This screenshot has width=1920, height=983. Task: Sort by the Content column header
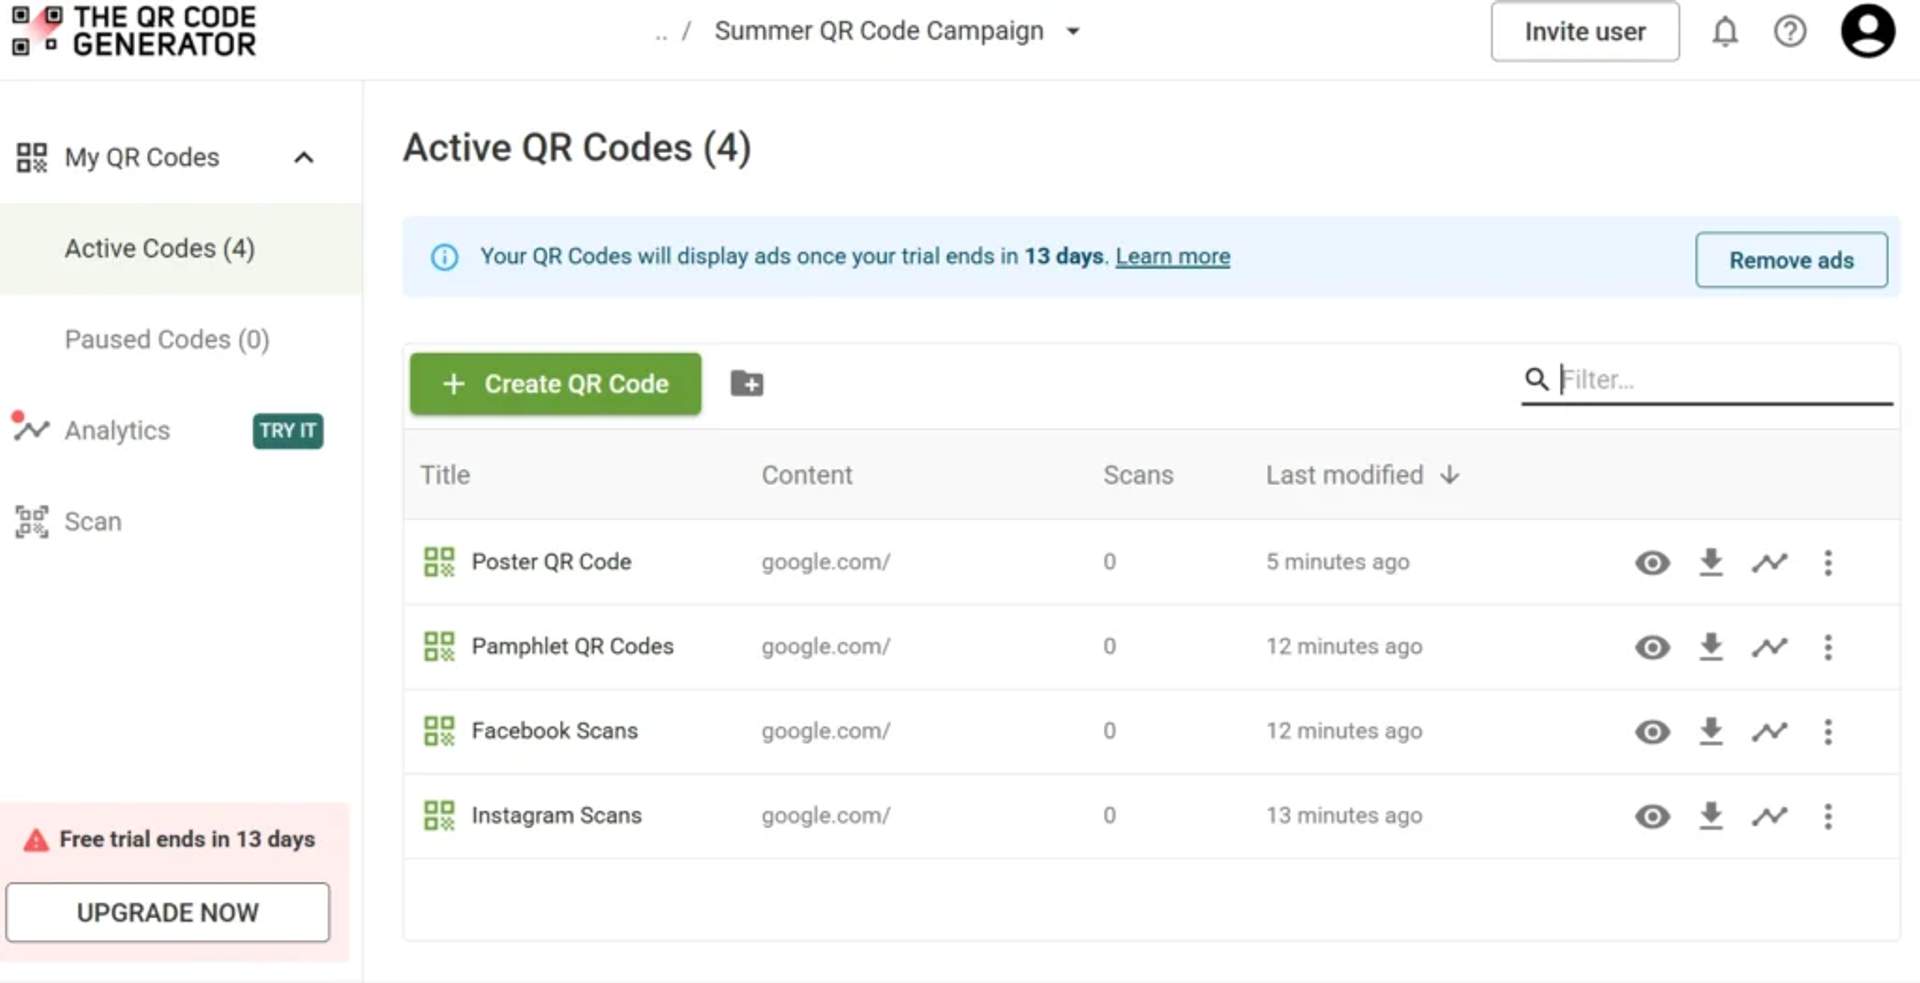coord(807,475)
